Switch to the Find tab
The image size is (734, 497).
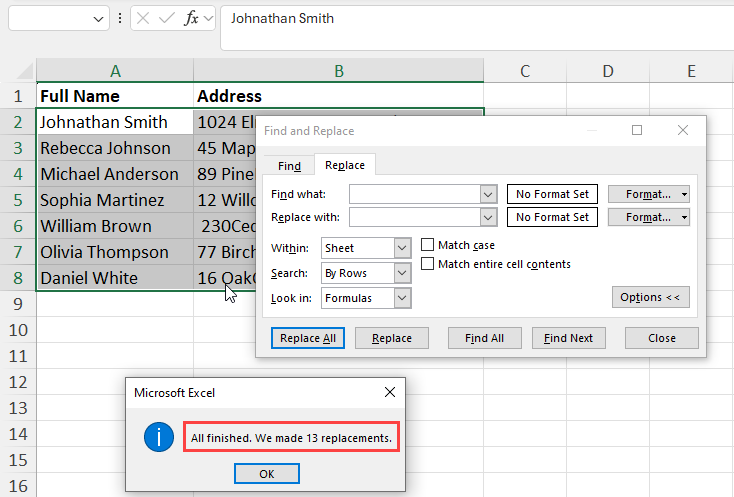(289, 166)
